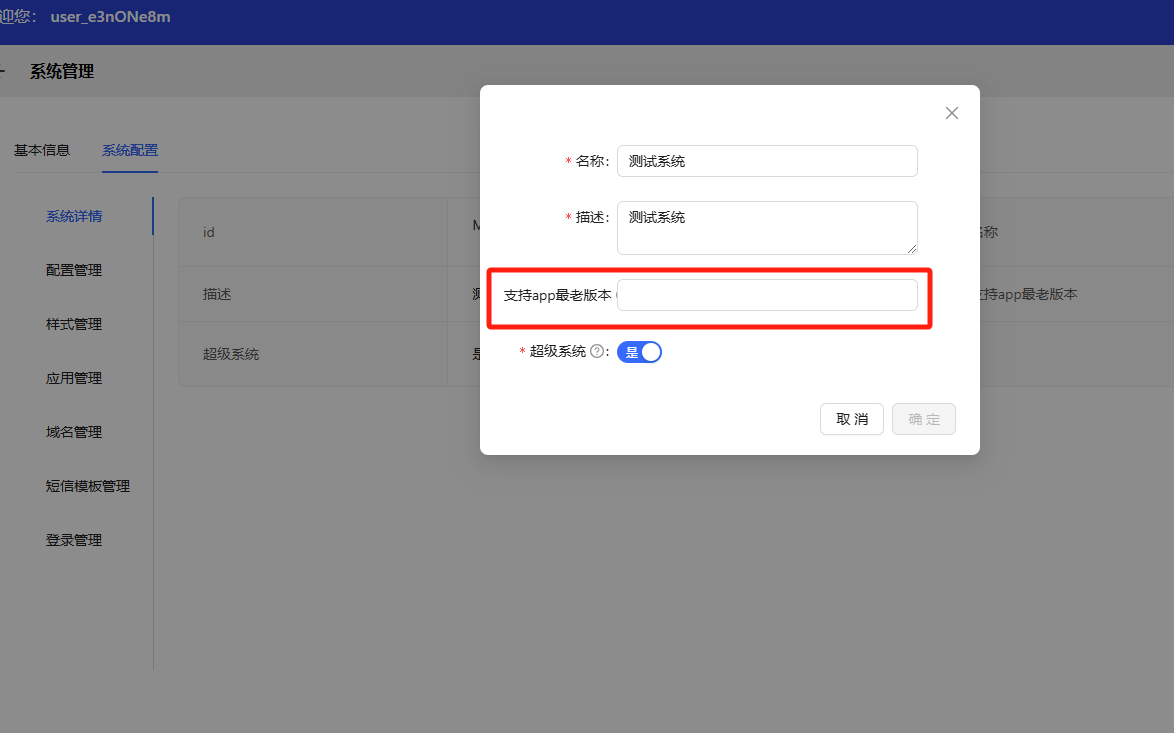This screenshot has height=733, width=1174.
Task: Select the 系统配置 tab
Action: click(x=130, y=151)
